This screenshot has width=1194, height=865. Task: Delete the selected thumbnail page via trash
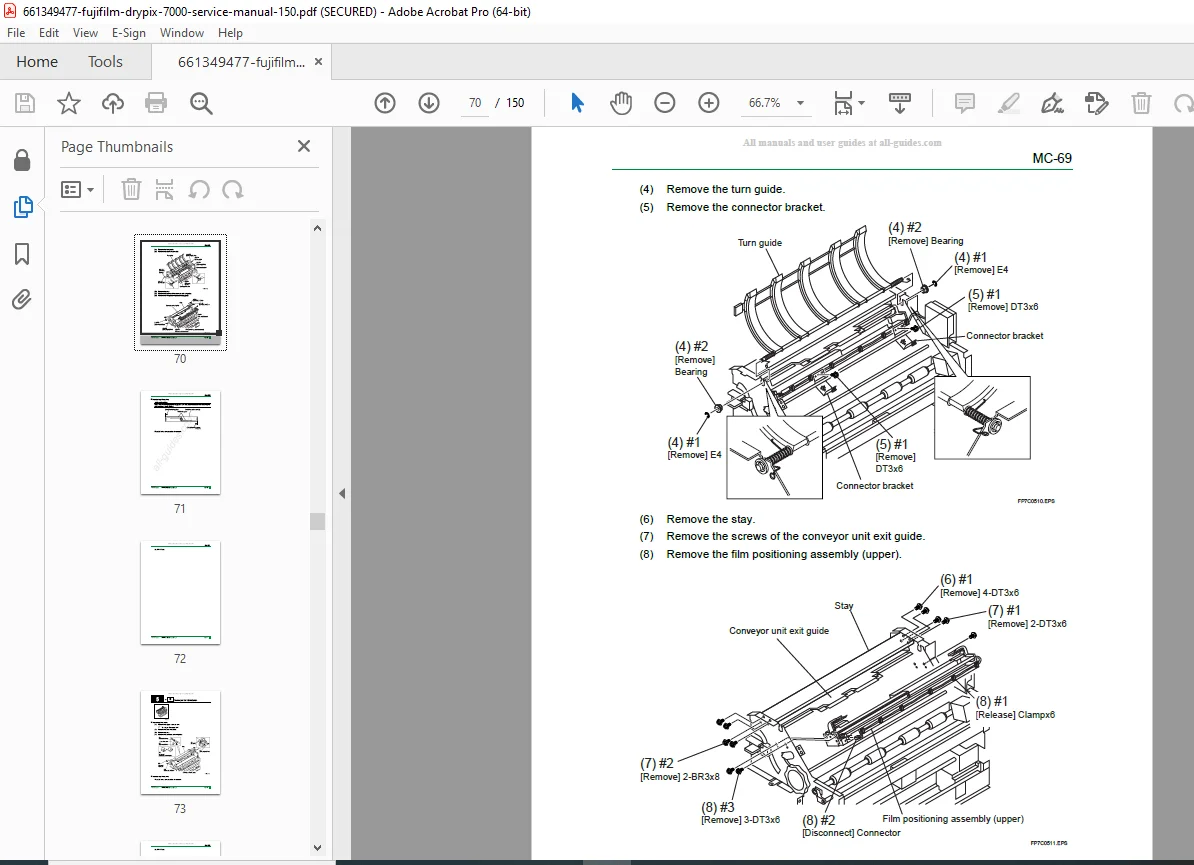point(131,190)
